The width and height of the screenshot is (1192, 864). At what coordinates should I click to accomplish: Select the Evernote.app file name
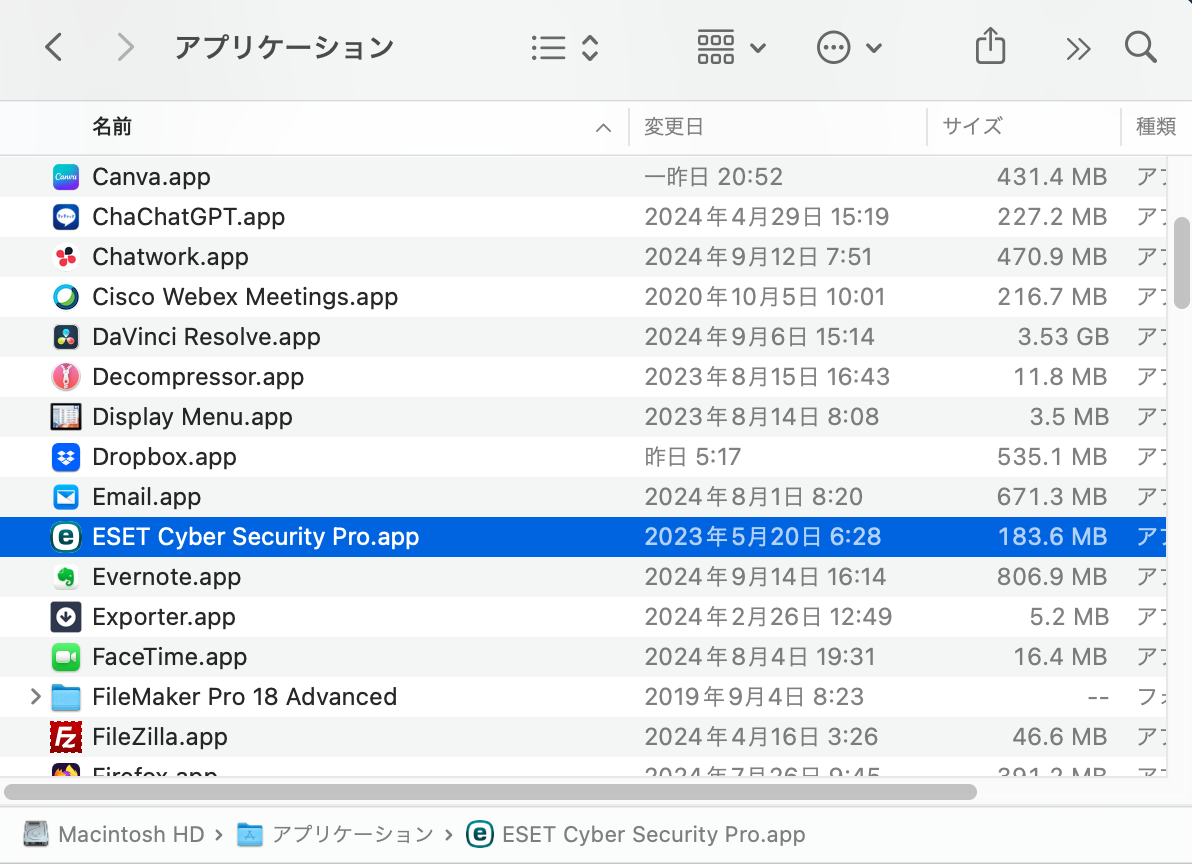point(166,577)
